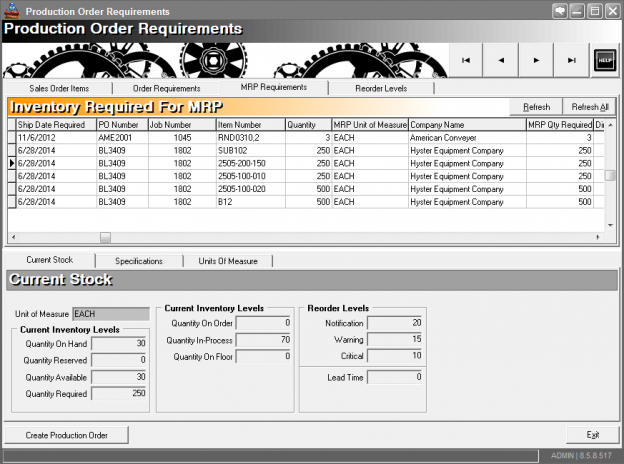The image size is (624, 464).
Task: Click the MRP Qty Required column header
Action: click(x=560, y=125)
